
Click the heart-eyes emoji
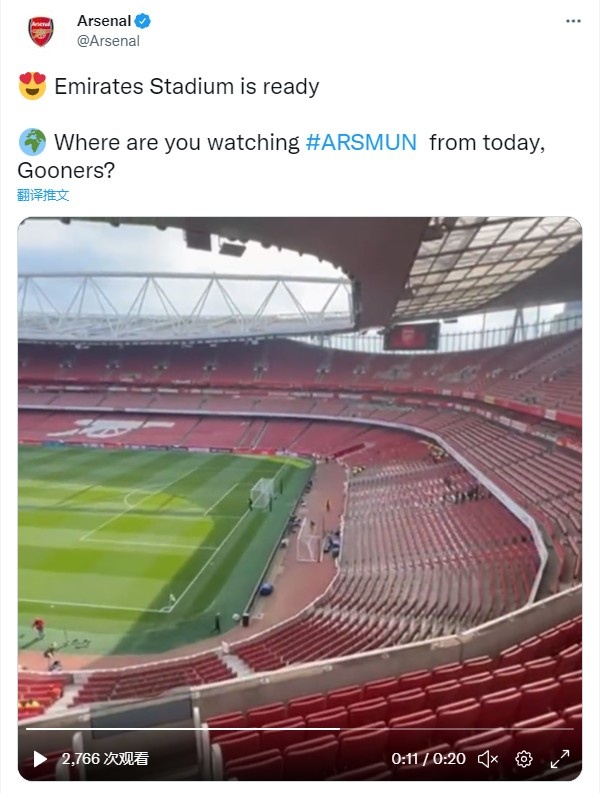32,86
